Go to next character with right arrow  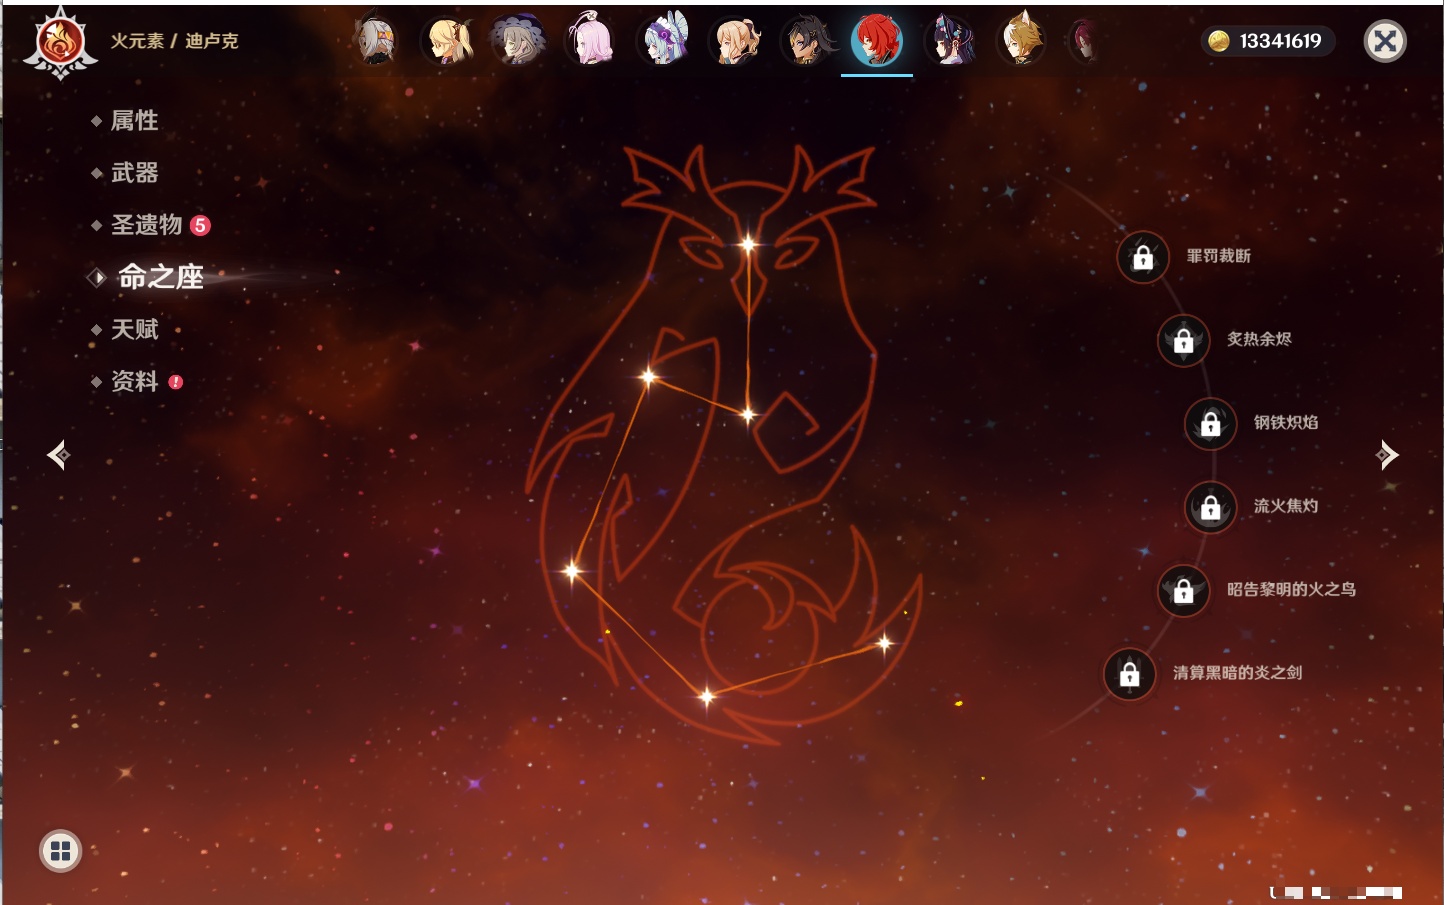[1386, 455]
